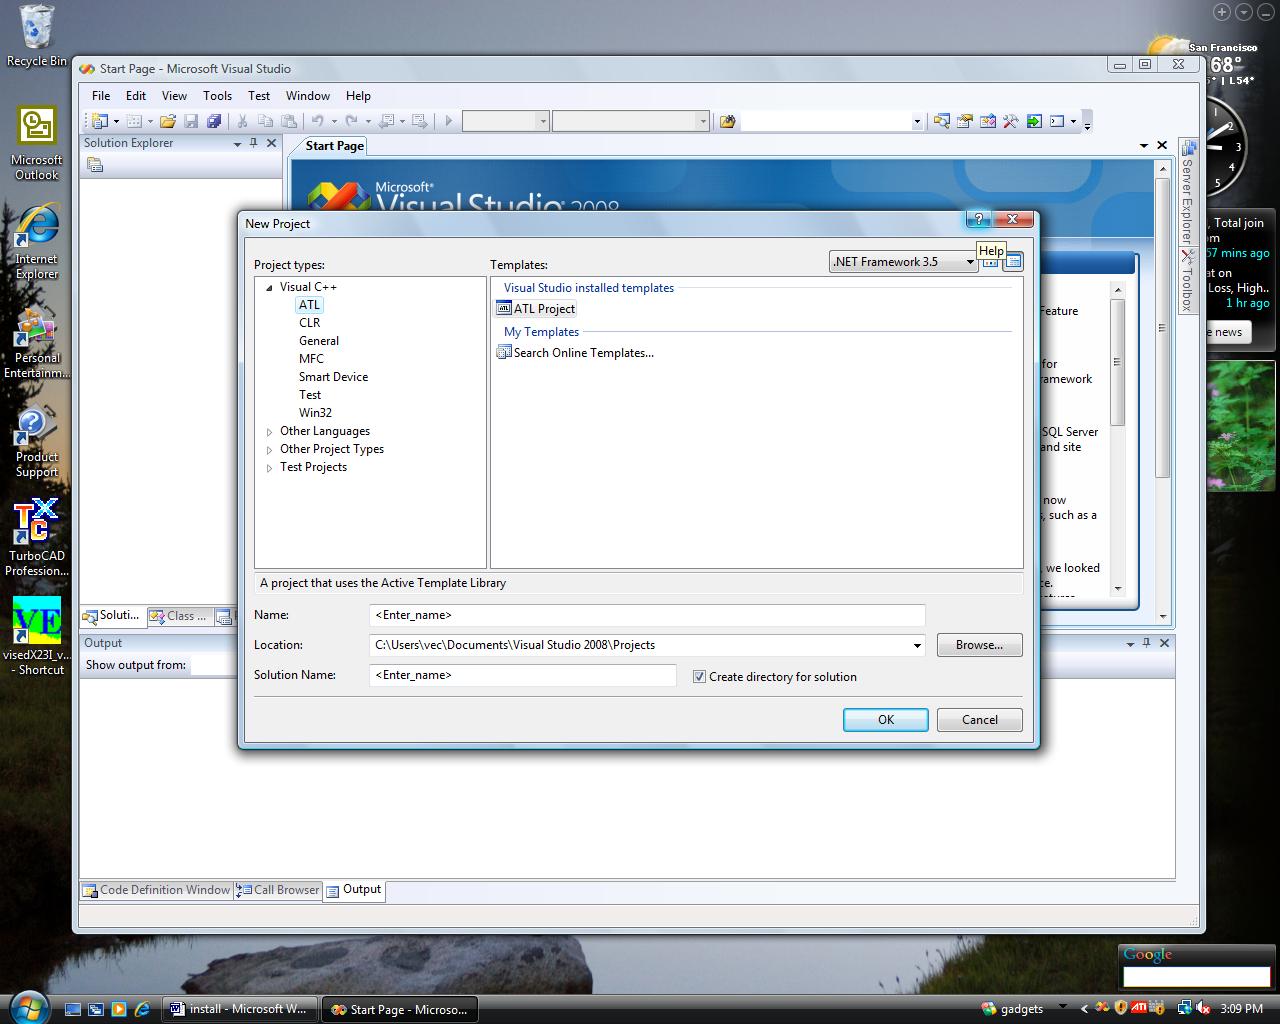Open the Window menu
Viewport: 1280px width, 1024px height.
(308, 96)
